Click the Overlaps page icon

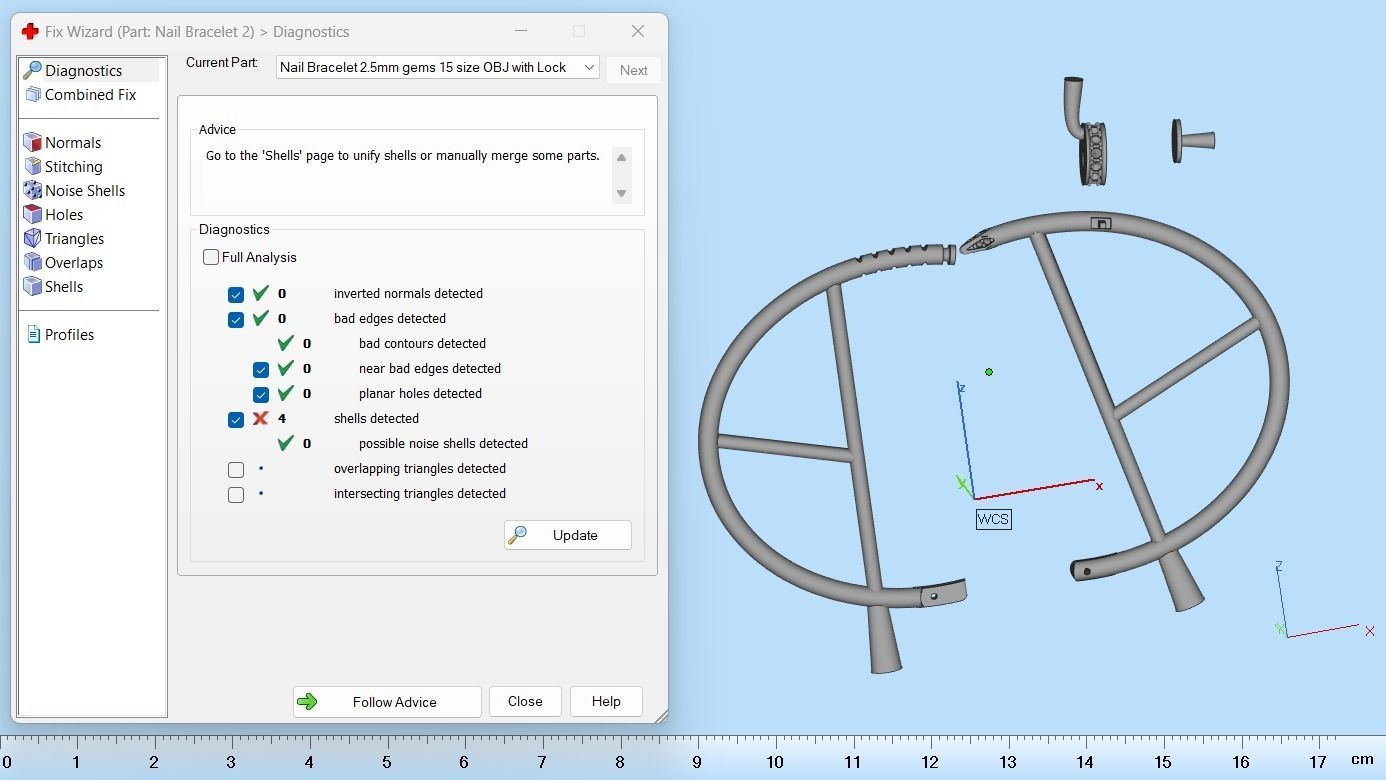tap(32, 262)
